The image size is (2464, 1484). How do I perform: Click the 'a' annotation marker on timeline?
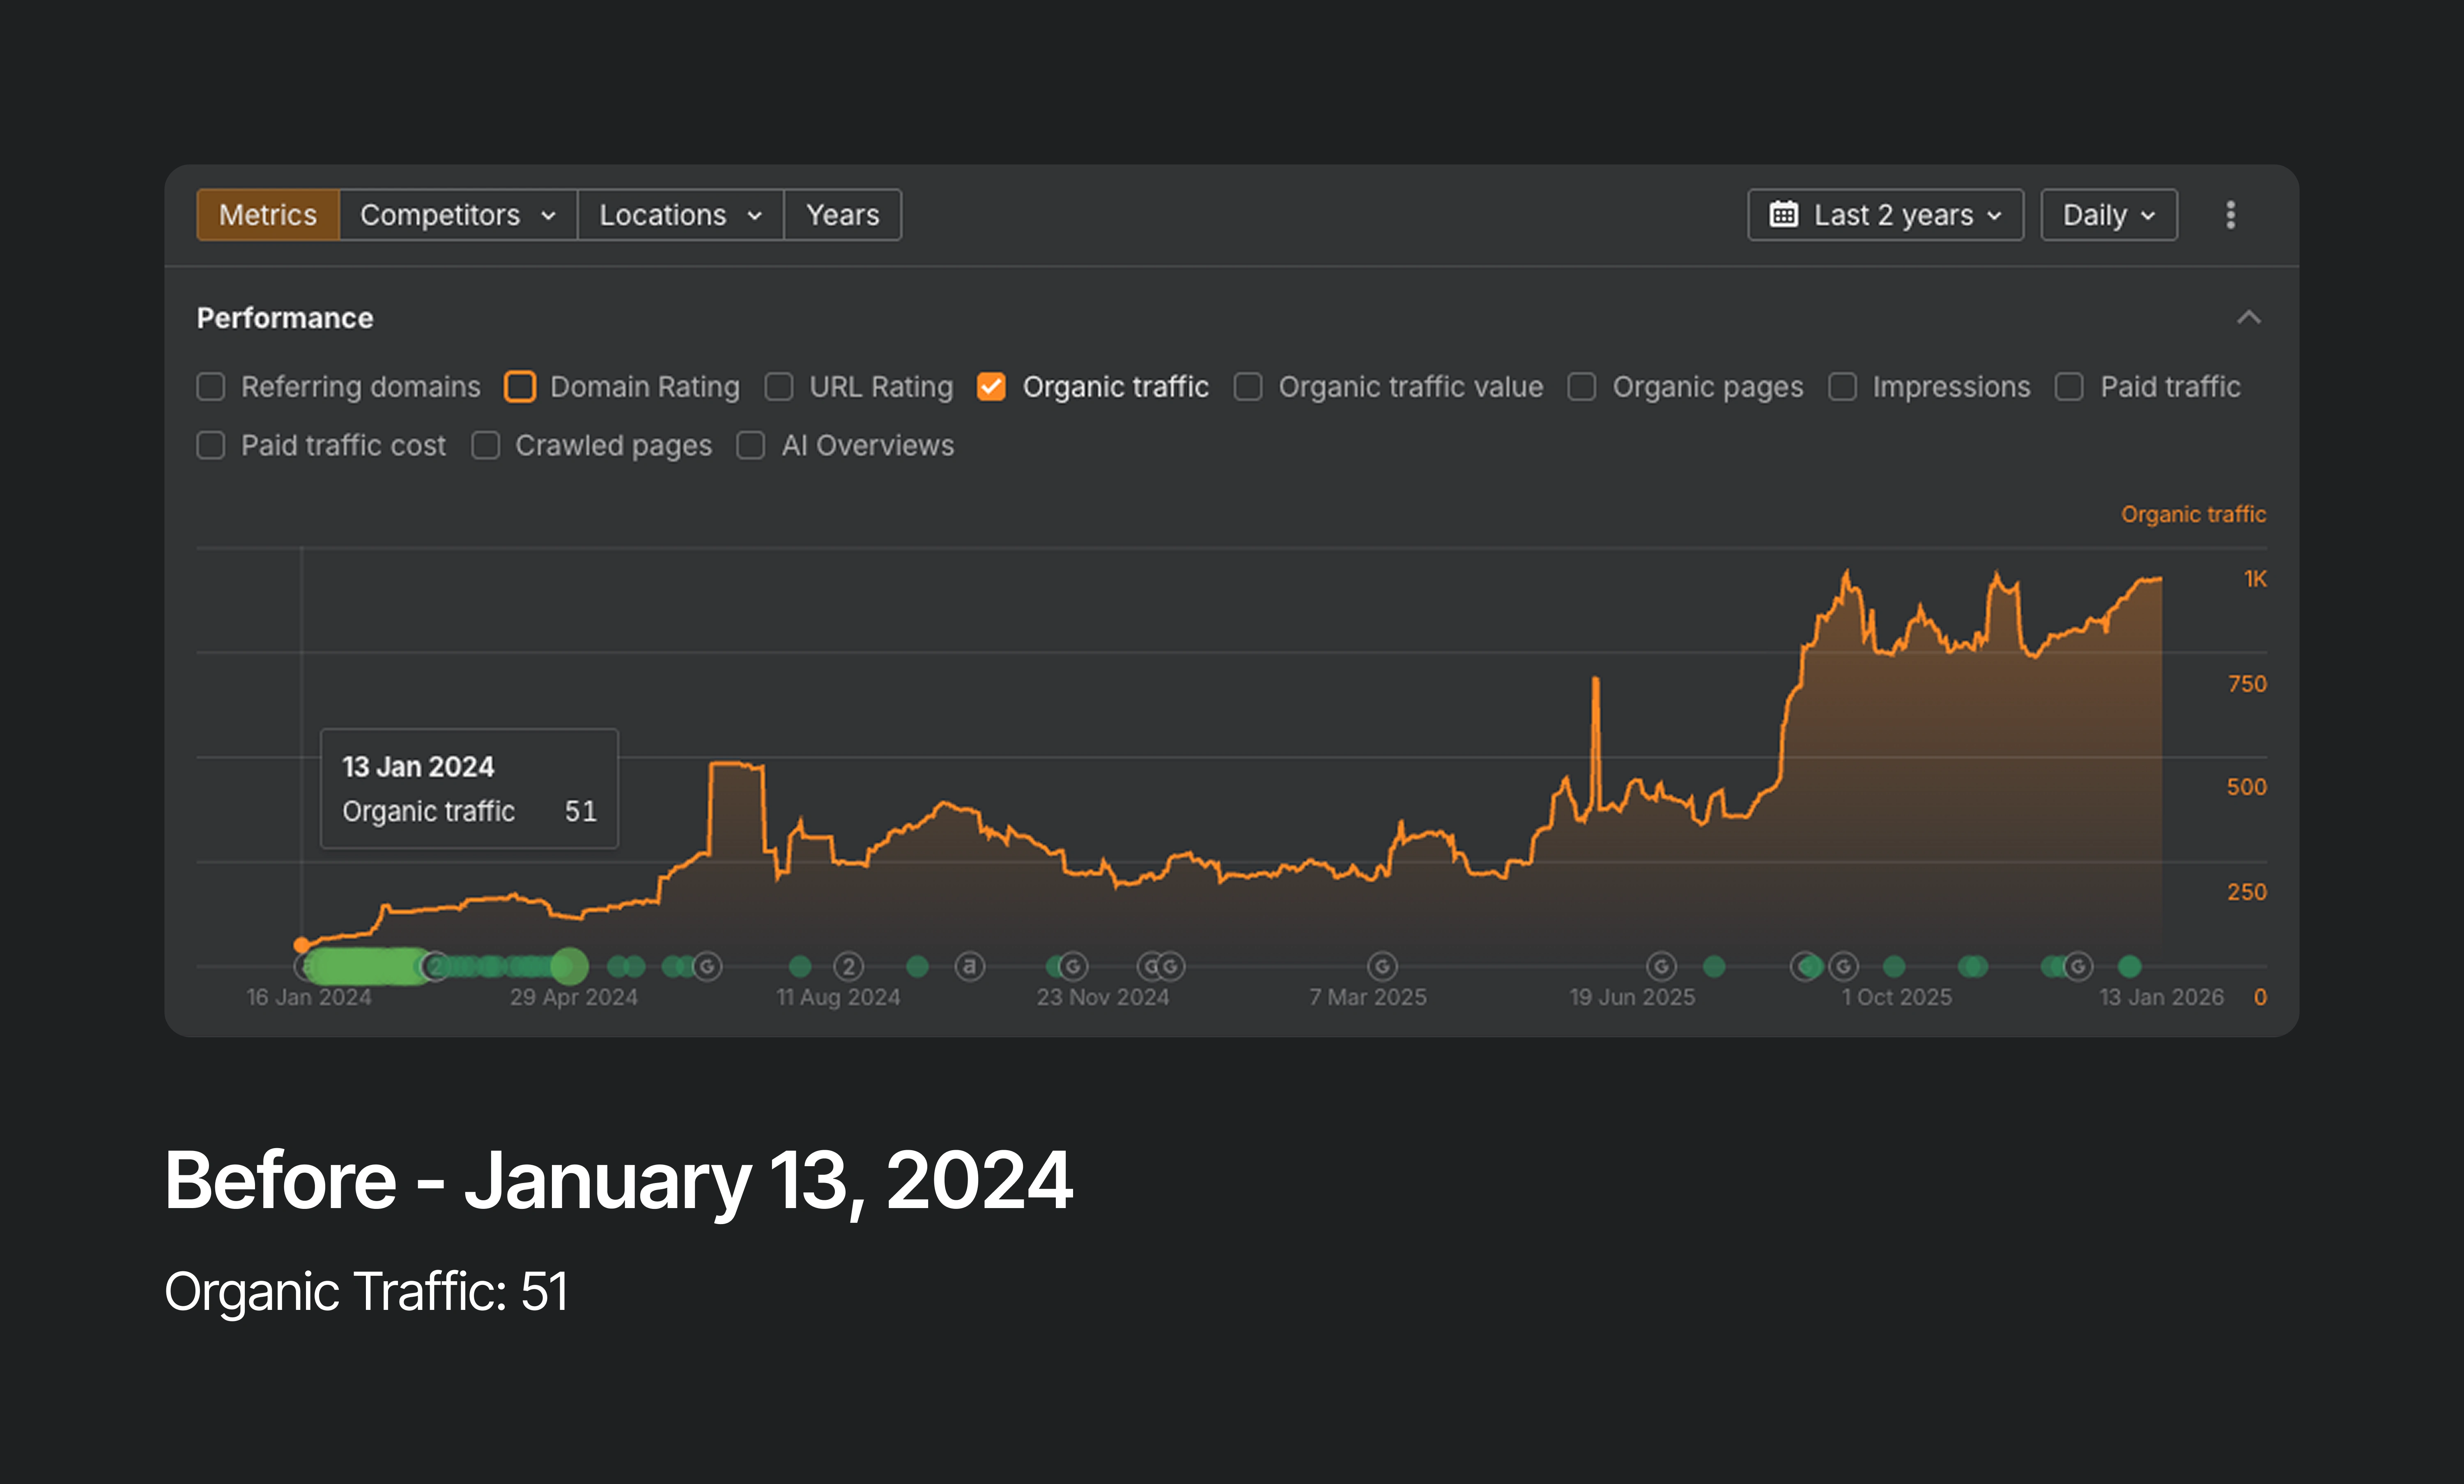[969, 966]
